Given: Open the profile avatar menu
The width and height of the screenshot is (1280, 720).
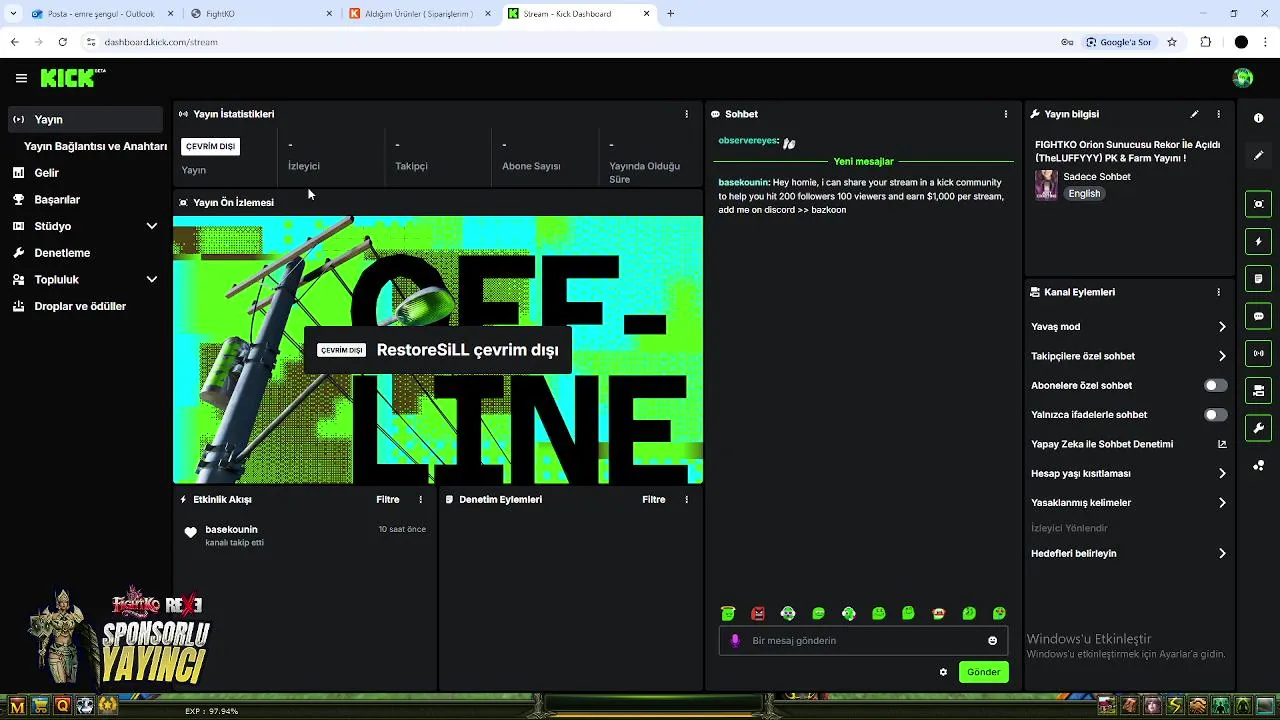Looking at the screenshot, I should click(x=1243, y=78).
